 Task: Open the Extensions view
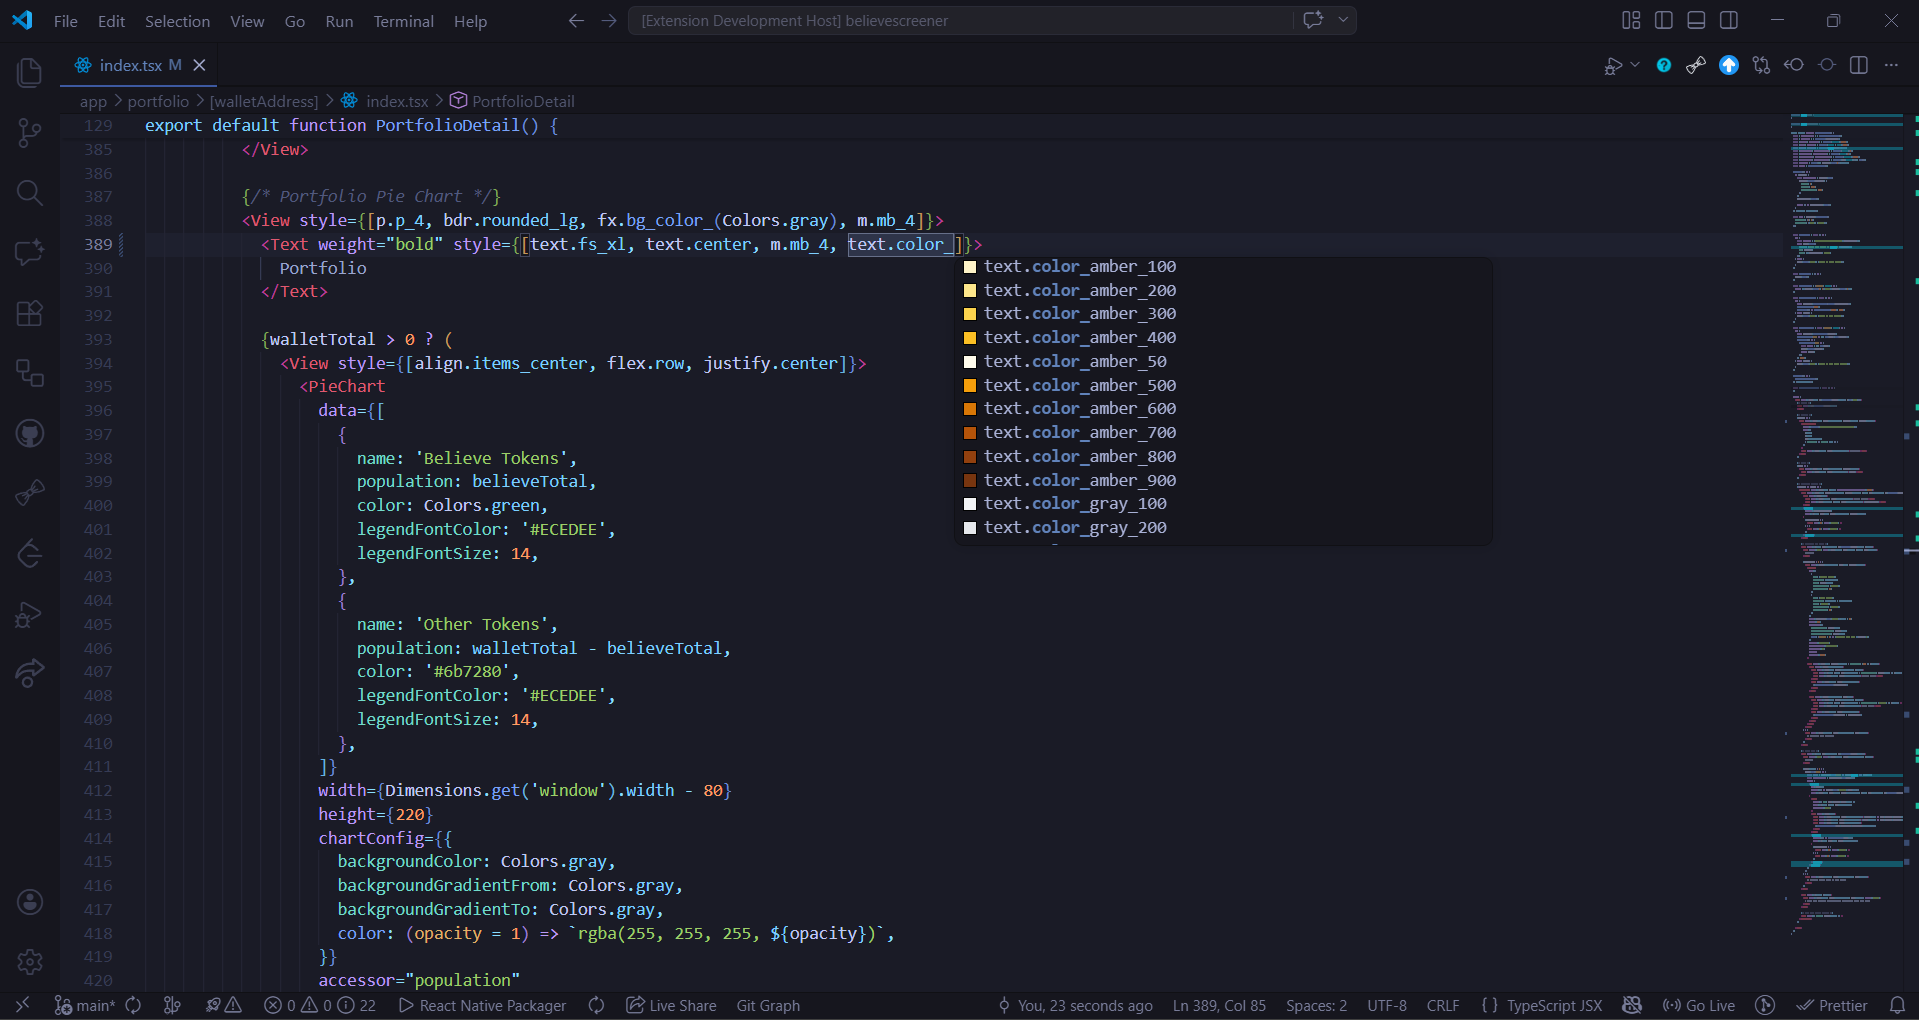pyautogui.click(x=30, y=313)
